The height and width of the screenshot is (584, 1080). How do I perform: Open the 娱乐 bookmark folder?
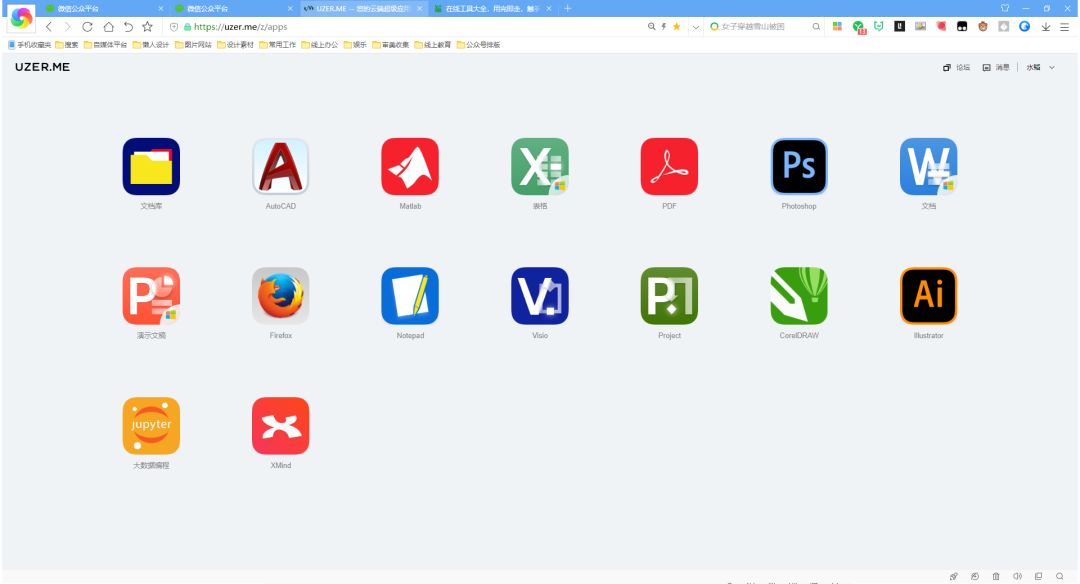(355, 45)
